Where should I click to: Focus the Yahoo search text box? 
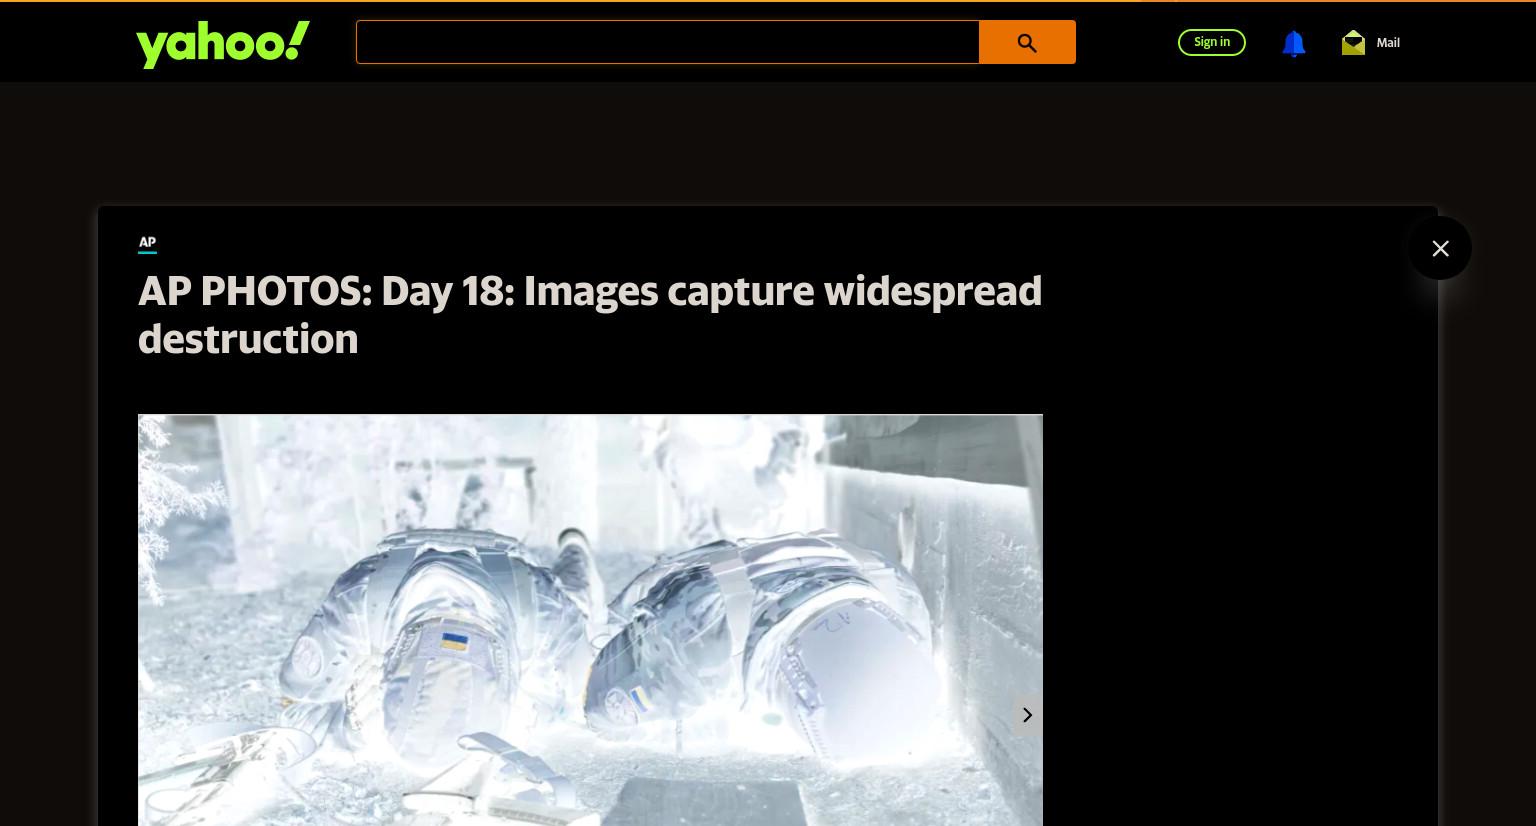pos(667,42)
